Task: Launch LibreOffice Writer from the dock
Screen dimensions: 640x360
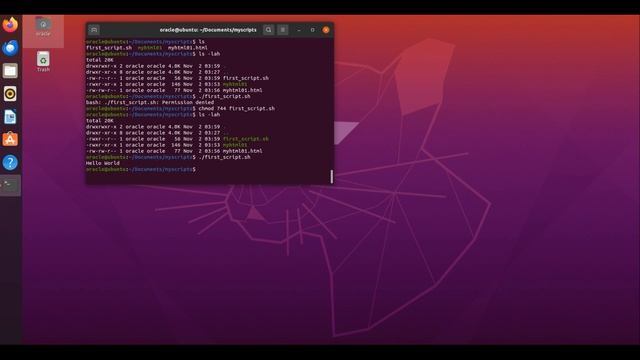Action: [10, 117]
